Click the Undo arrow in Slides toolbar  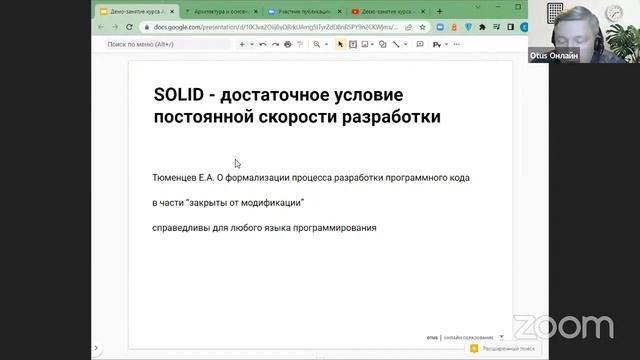[x=263, y=44]
